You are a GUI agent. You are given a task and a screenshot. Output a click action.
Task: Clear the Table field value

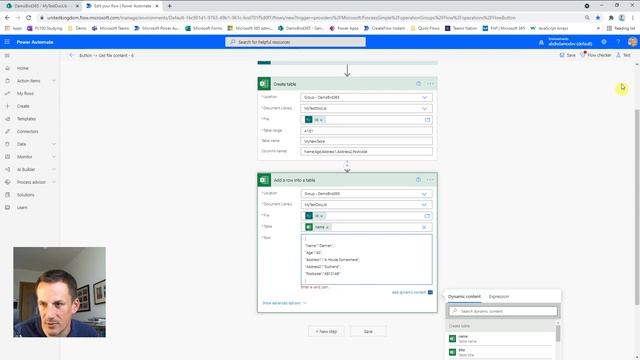(x=424, y=227)
